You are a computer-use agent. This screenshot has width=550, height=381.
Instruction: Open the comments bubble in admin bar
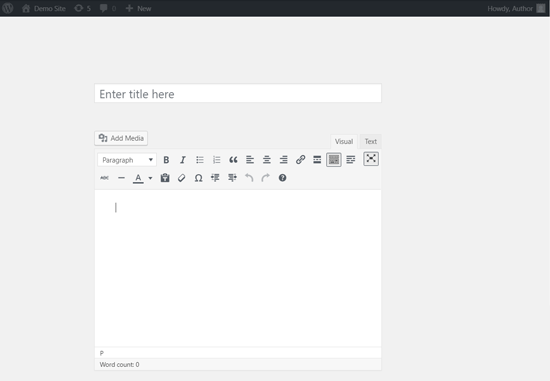pos(108,8)
